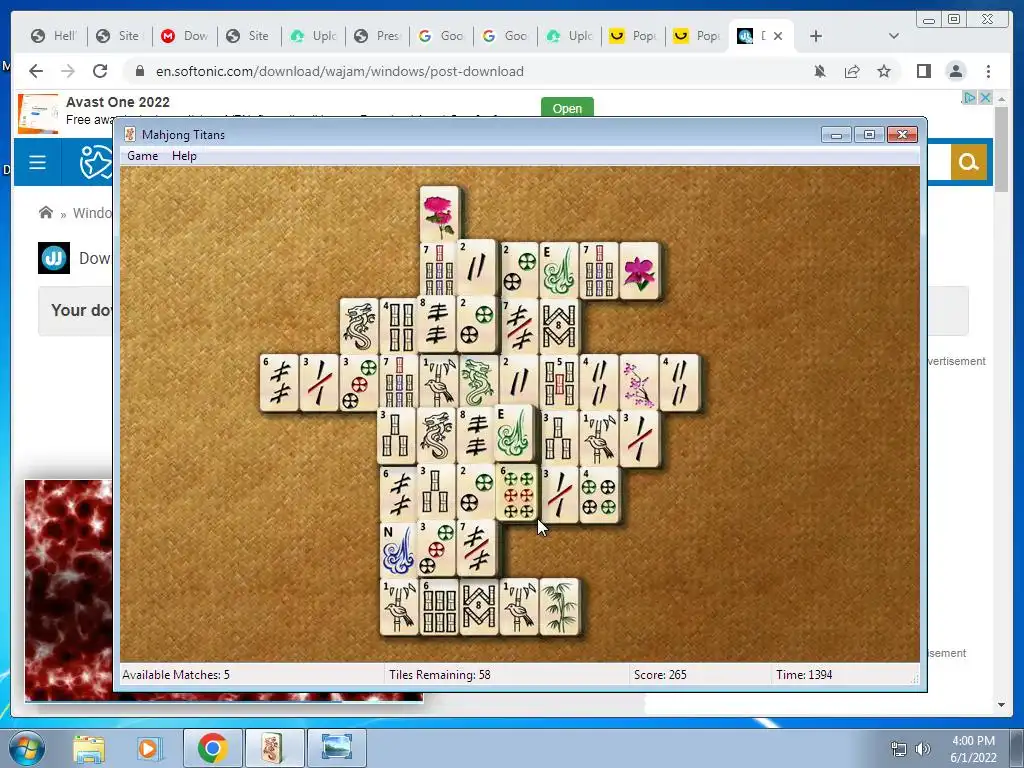Select the green dragon tile in the middle row
The image size is (1024, 768).
point(479,383)
